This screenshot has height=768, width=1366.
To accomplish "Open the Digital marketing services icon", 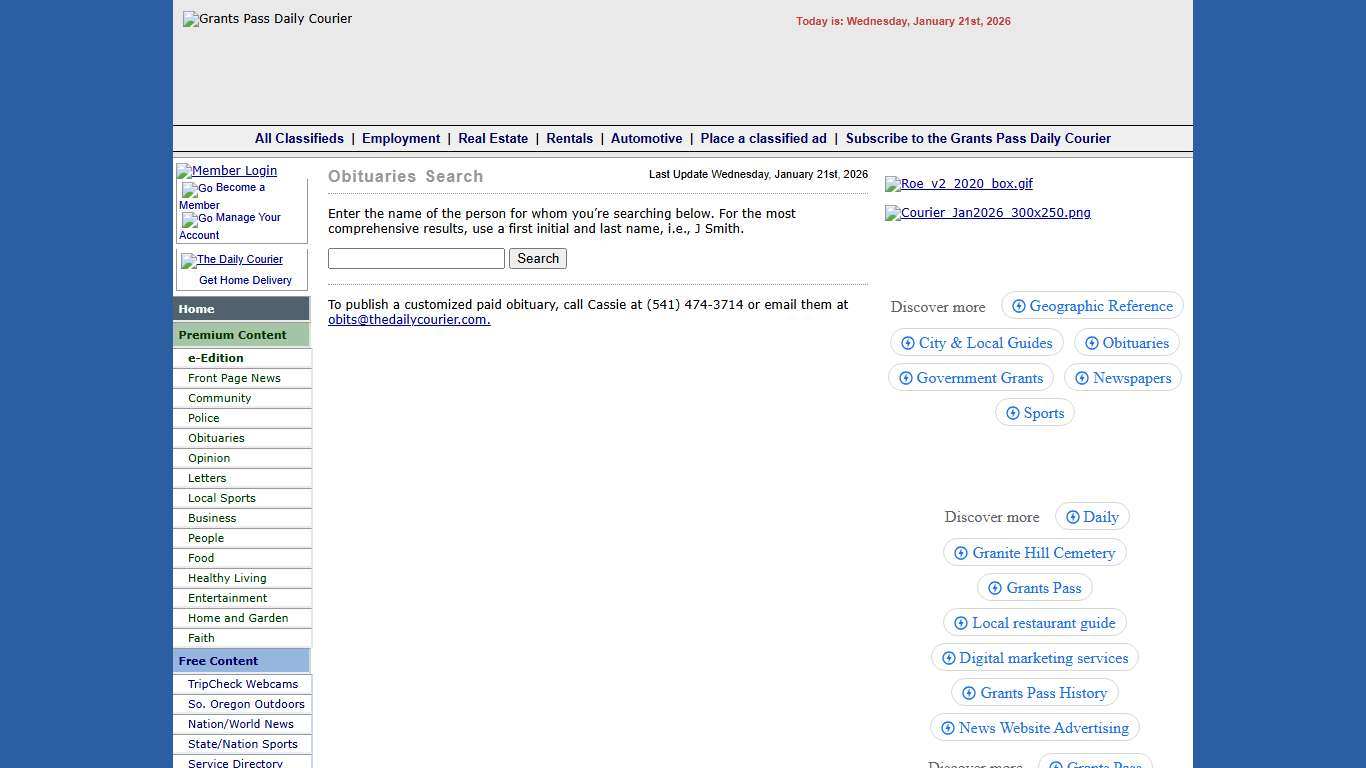I will (948, 658).
